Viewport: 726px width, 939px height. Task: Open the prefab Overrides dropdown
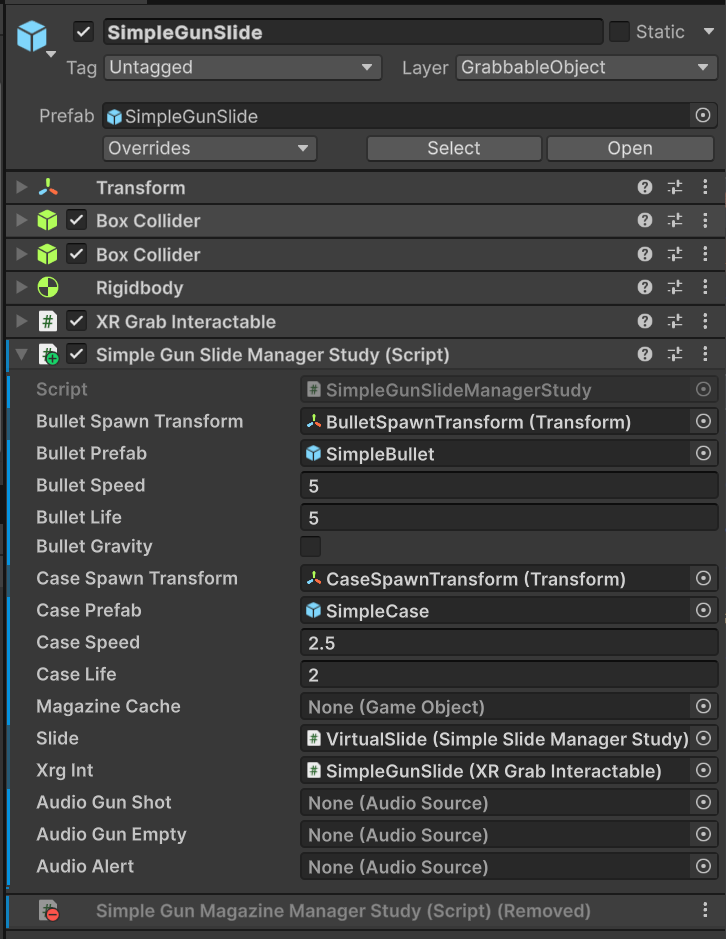click(x=209, y=149)
